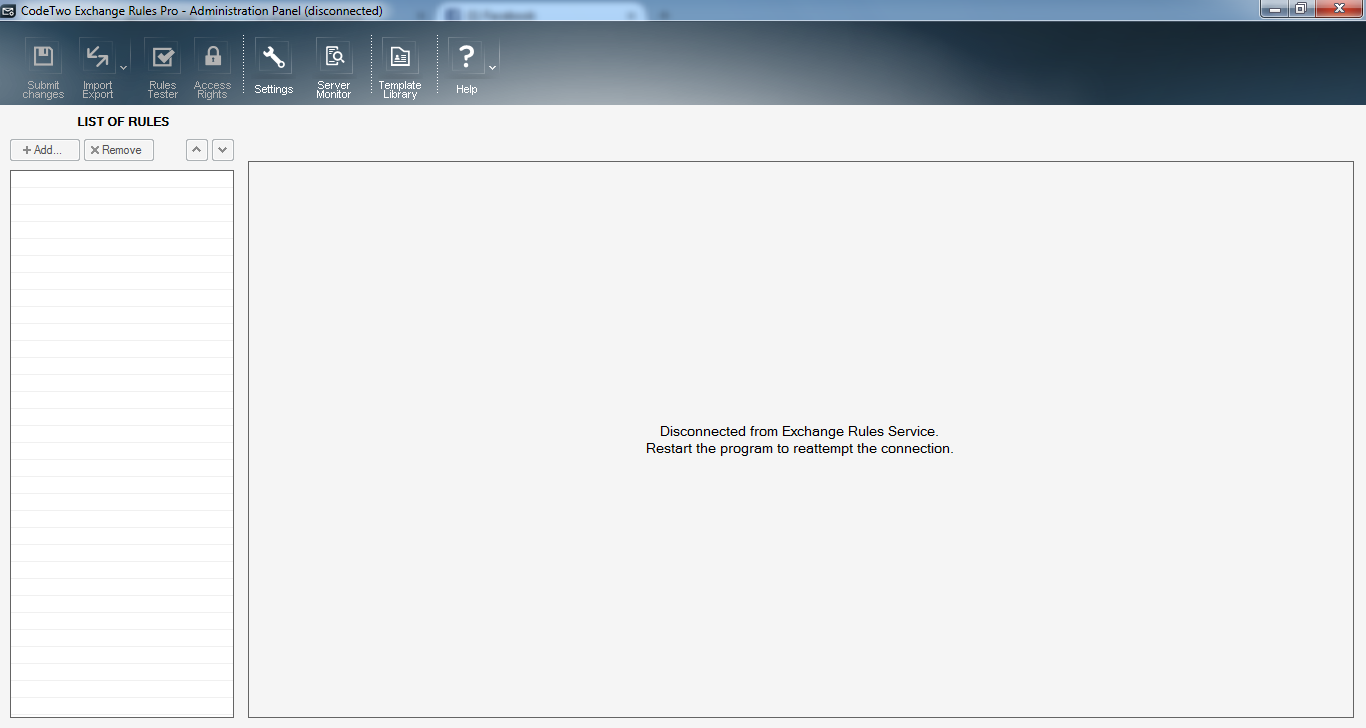Click the Add... rule button
This screenshot has width=1366, height=728.
pos(45,150)
